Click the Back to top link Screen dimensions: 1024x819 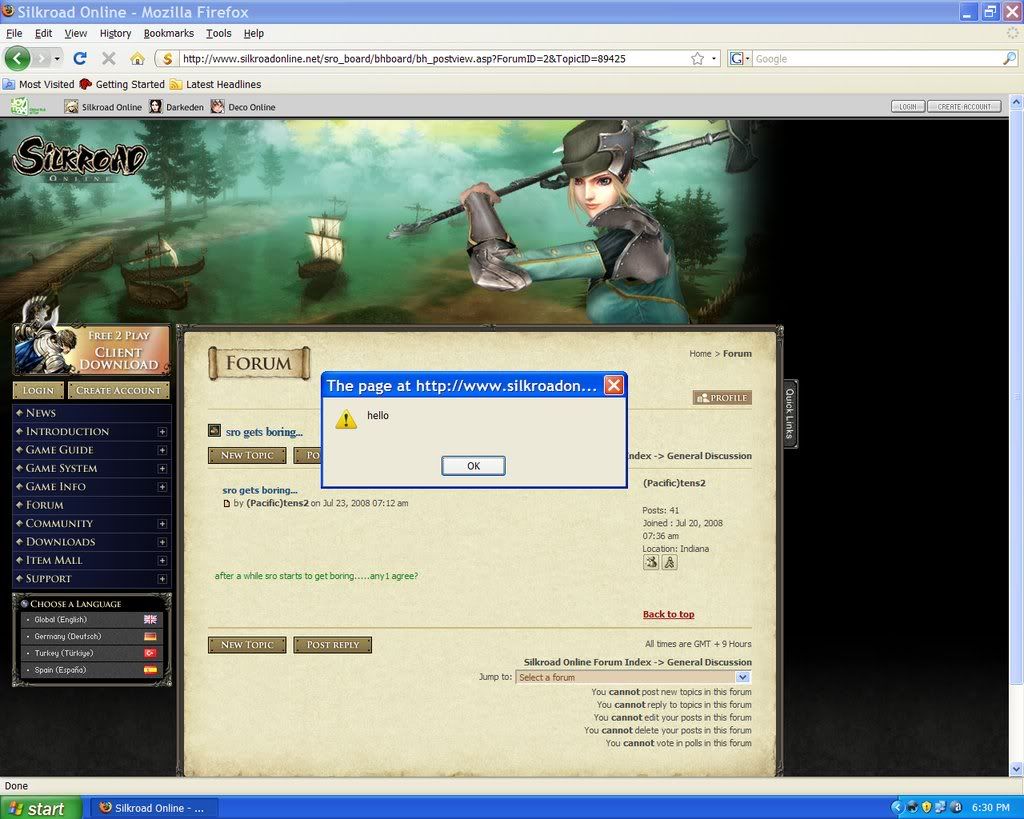[x=668, y=614]
